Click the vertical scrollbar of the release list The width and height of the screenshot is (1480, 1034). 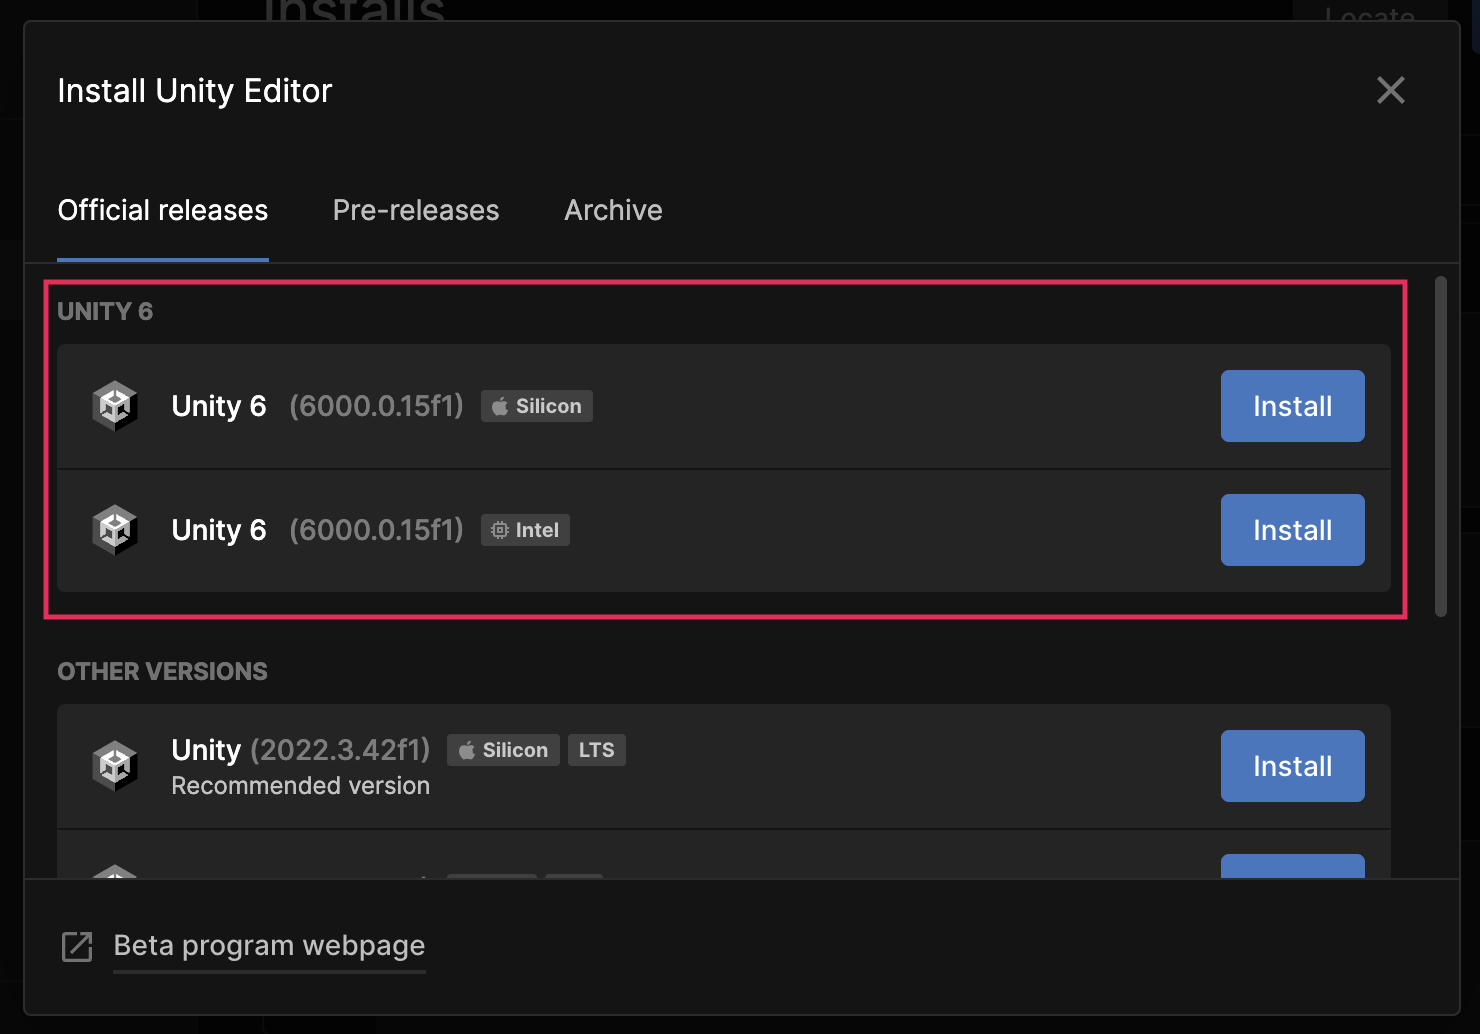(1440, 446)
